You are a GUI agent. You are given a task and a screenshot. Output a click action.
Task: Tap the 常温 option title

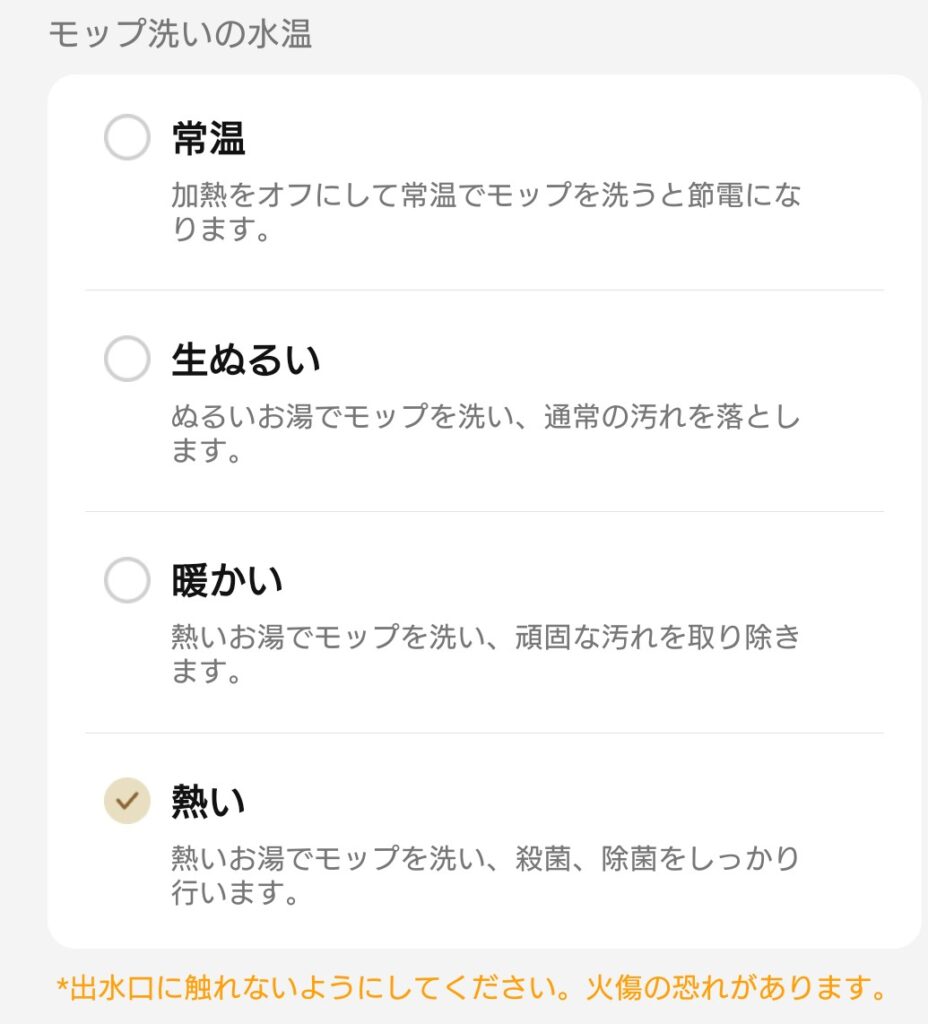[208, 139]
